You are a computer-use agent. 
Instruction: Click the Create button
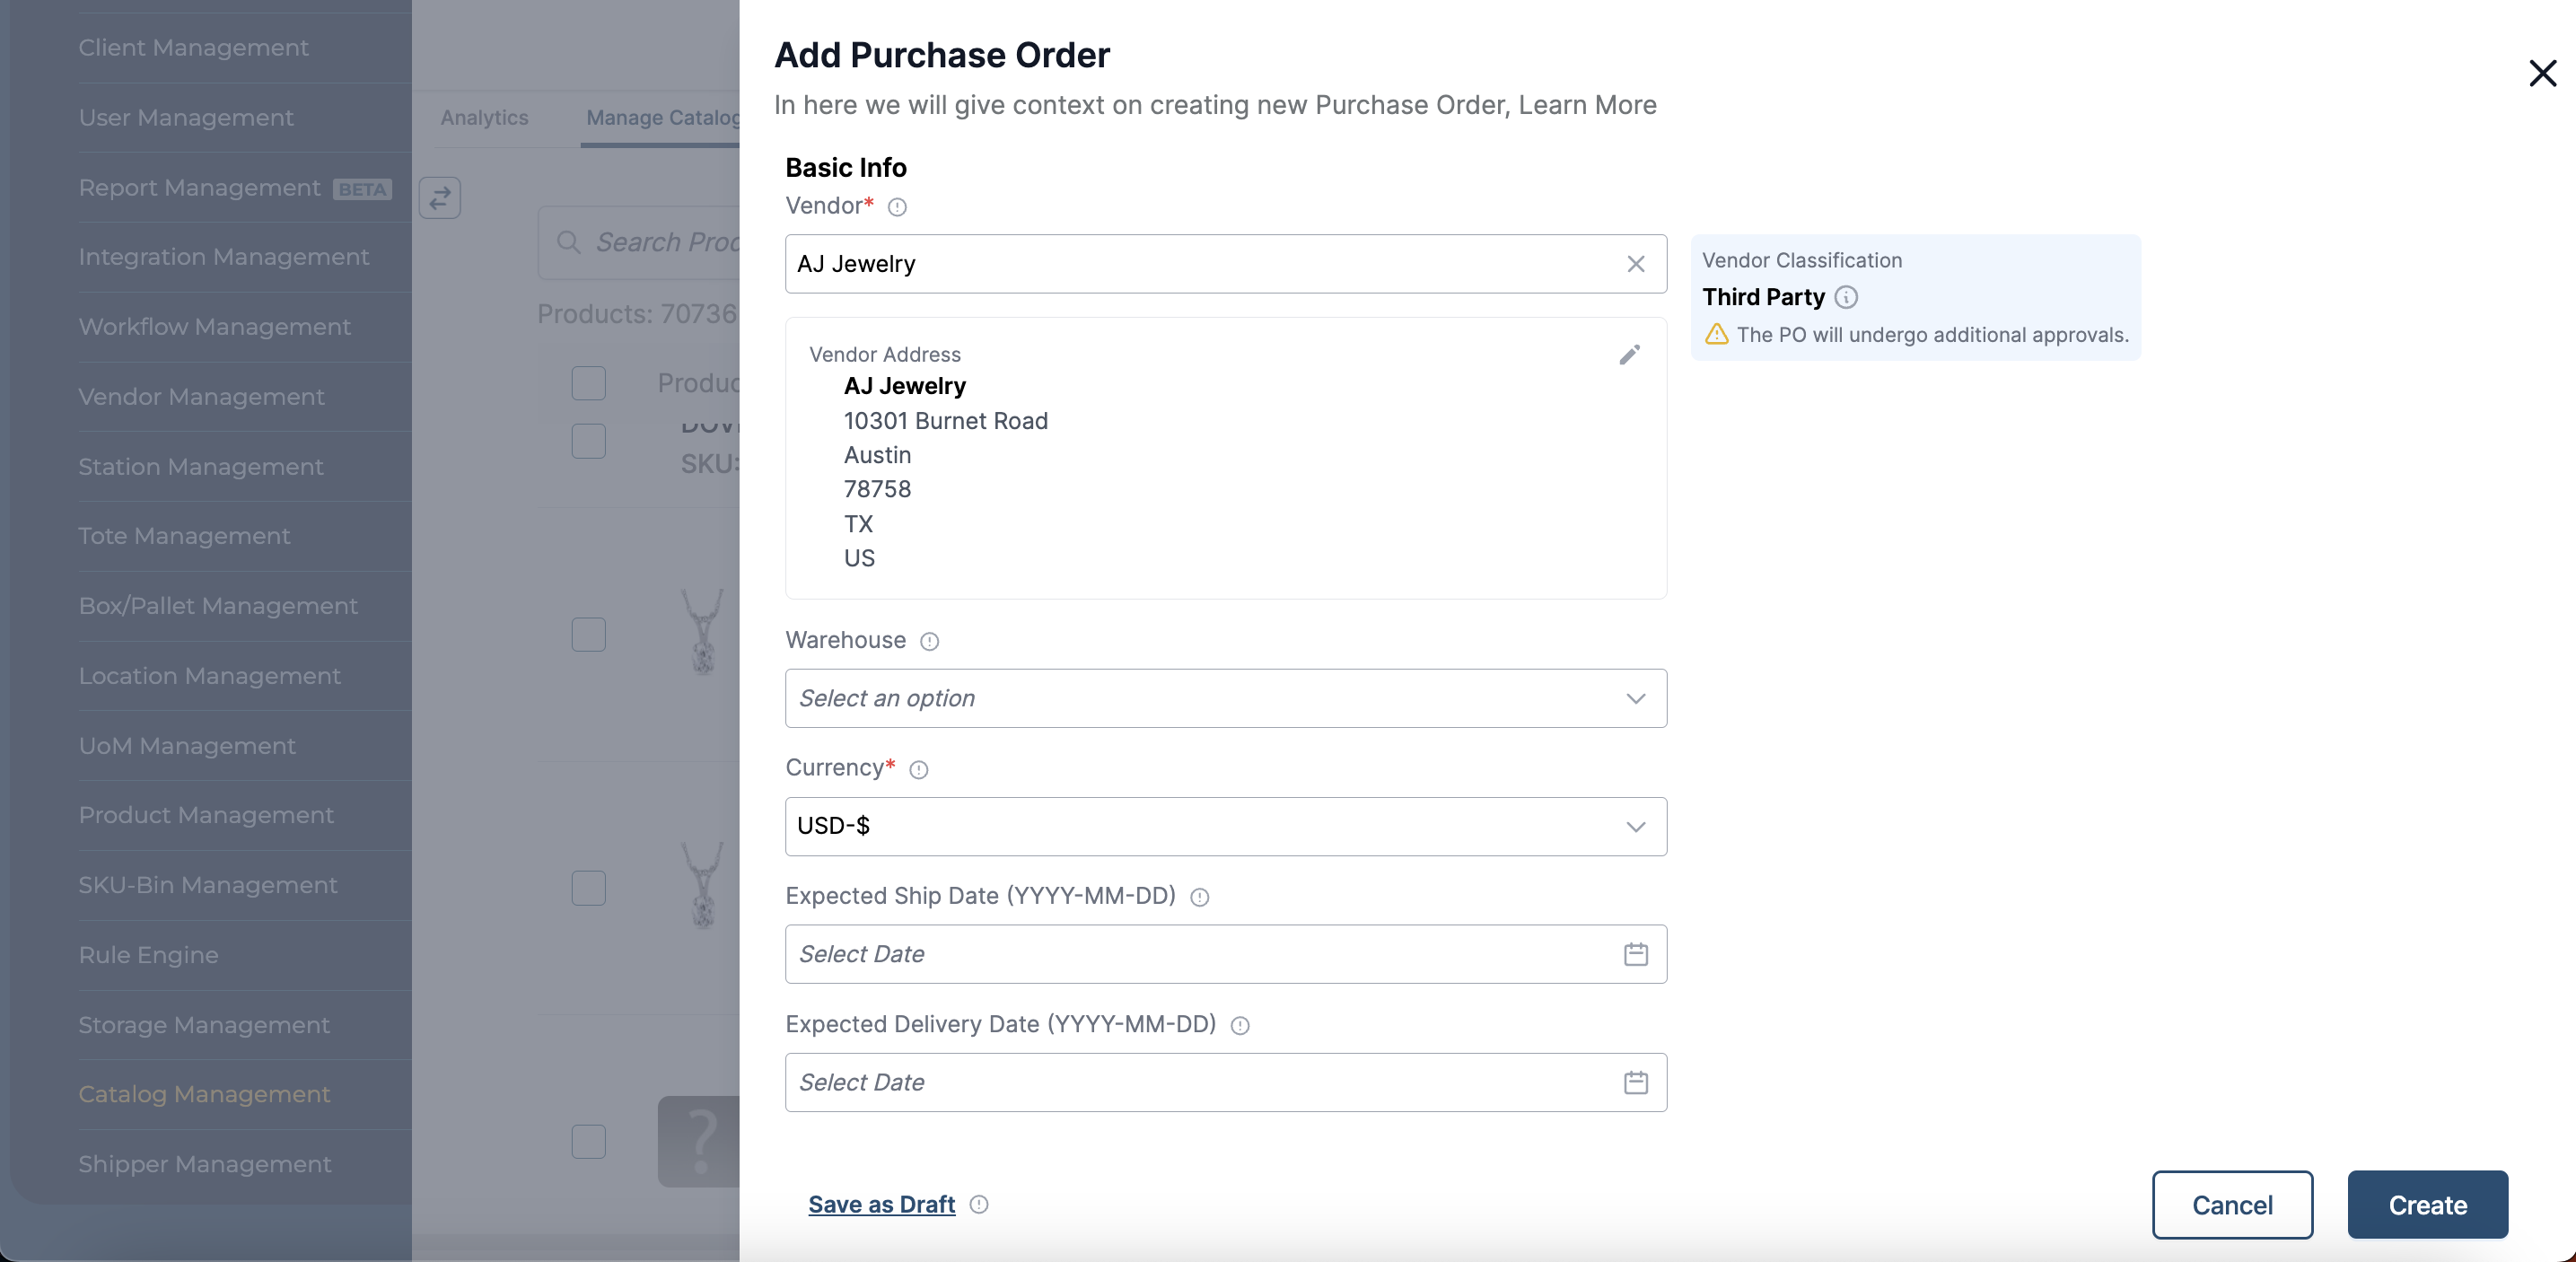2427,1205
